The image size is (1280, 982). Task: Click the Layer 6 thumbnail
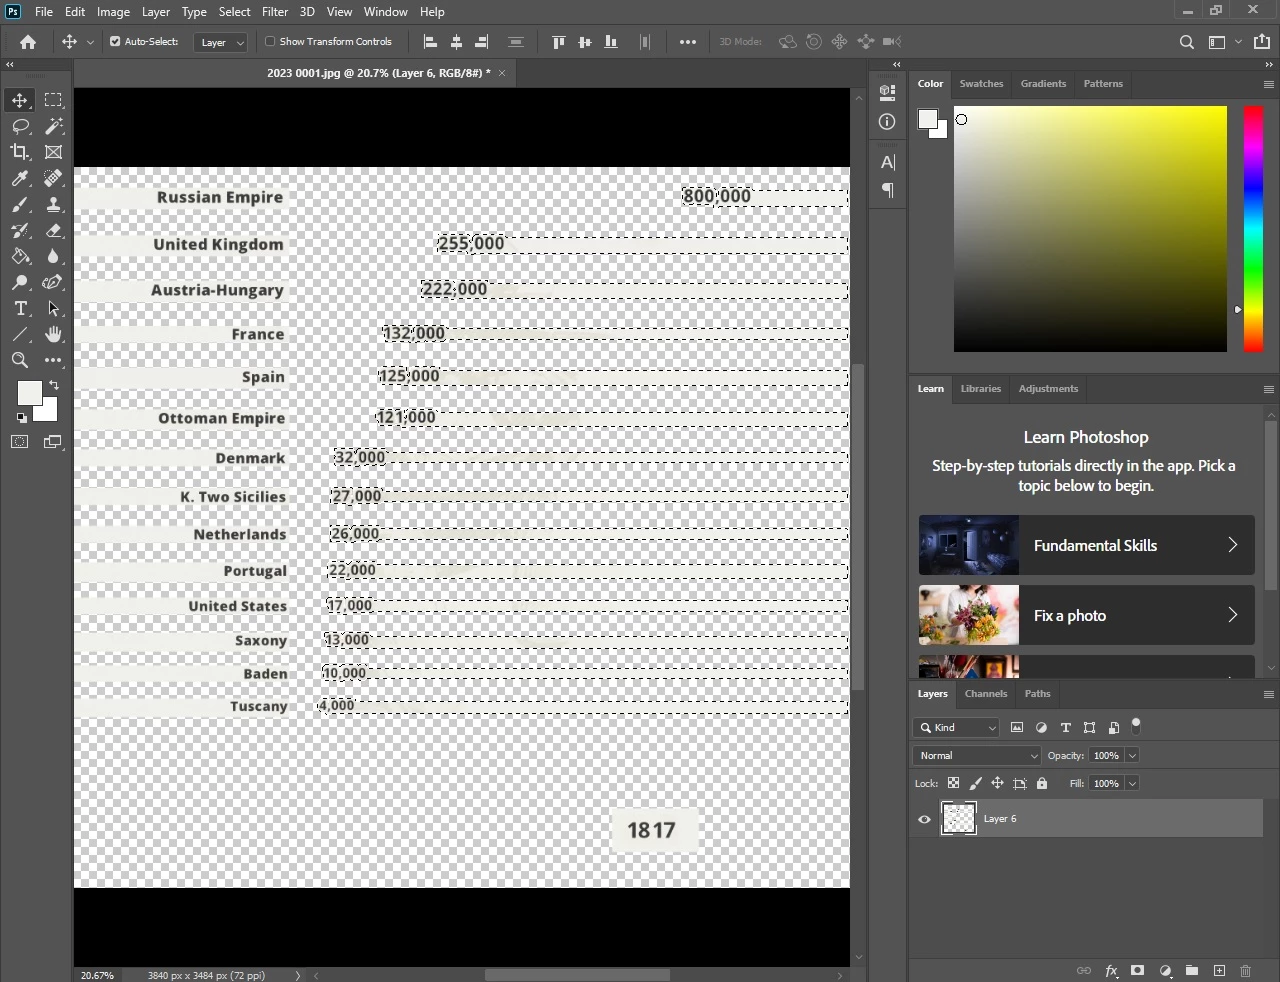(x=959, y=819)
